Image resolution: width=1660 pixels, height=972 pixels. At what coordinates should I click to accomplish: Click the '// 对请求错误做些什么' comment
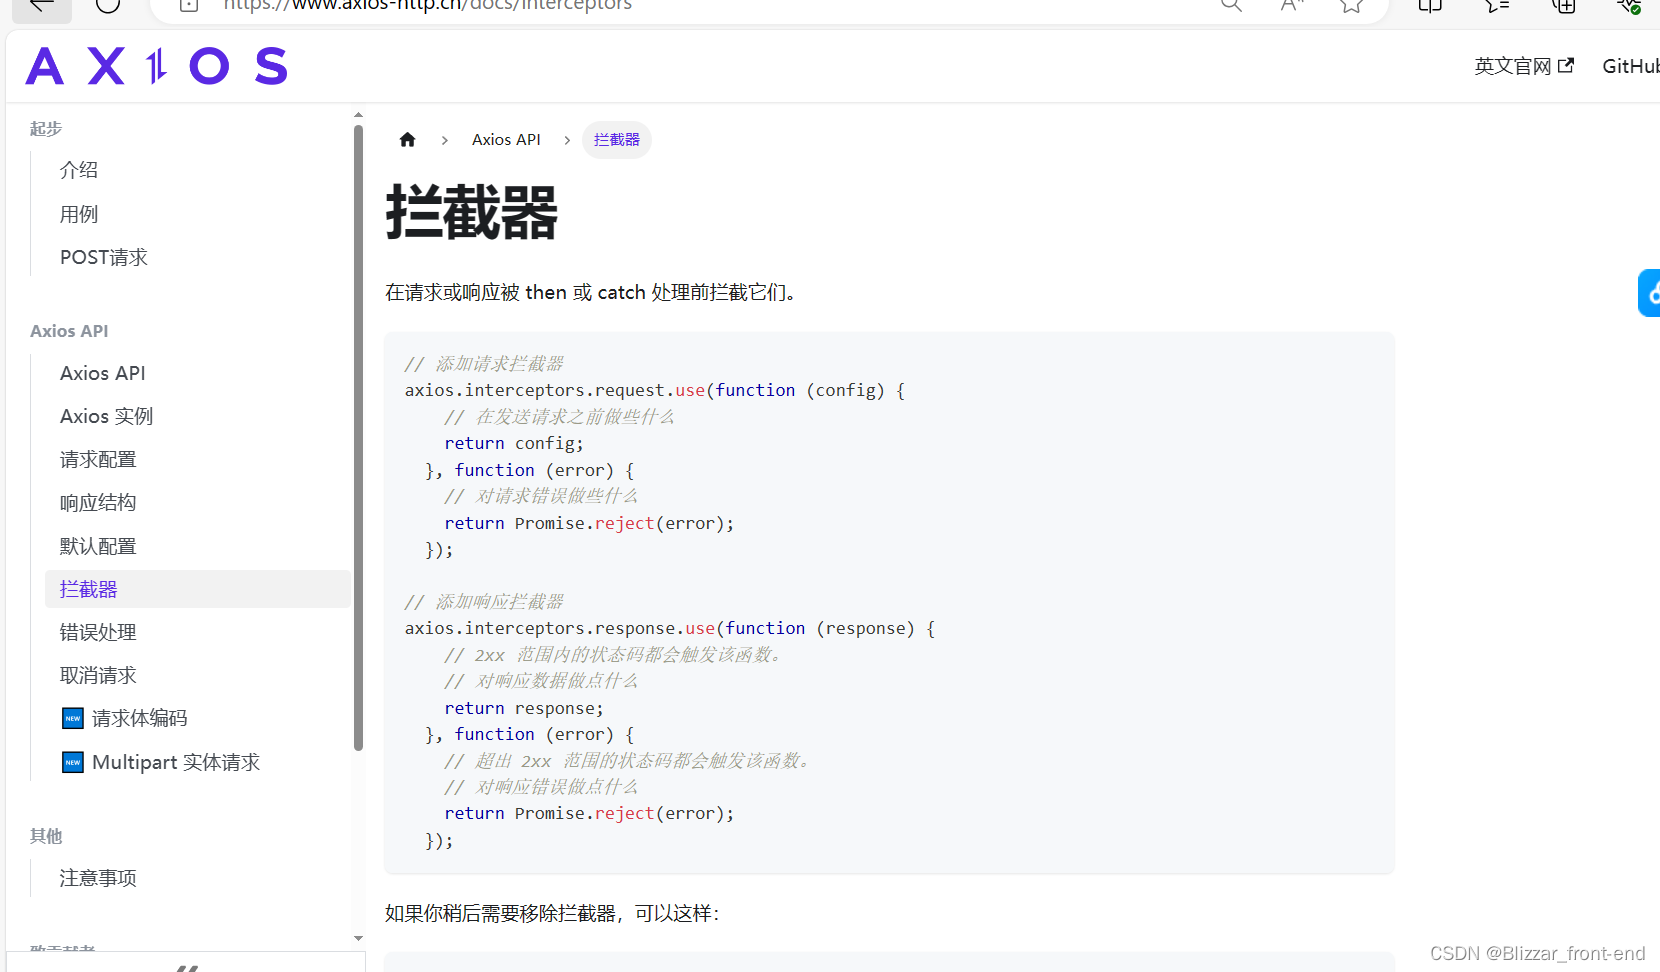[x=541, y=496]
